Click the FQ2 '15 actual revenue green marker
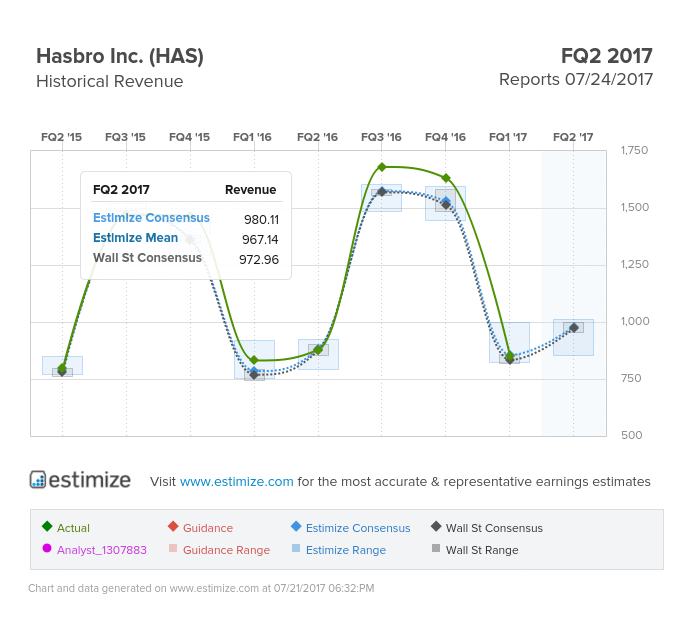Viewport: 685px width, 620px height. (x=62, y=367)
